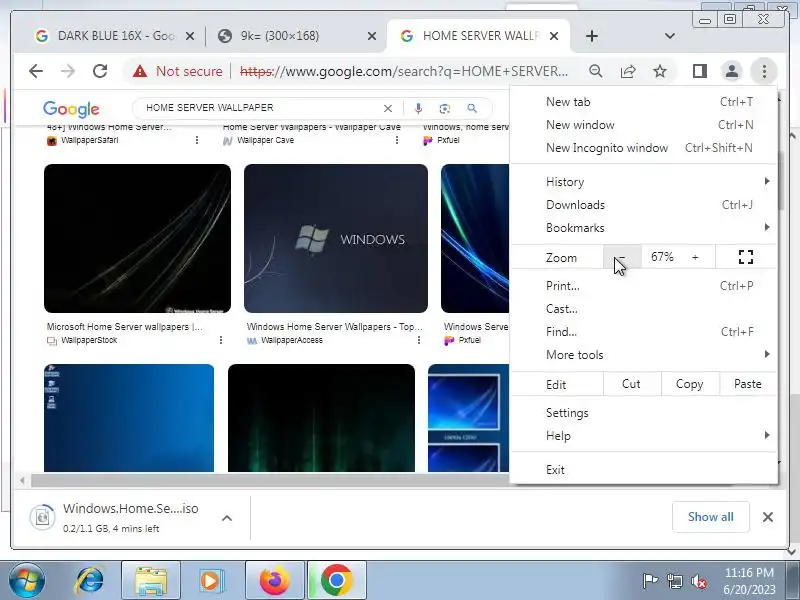The image size is (800, 600).
Task: Open the dark light-streaks wallpaper thumbnail
Action: pos(137,238)
